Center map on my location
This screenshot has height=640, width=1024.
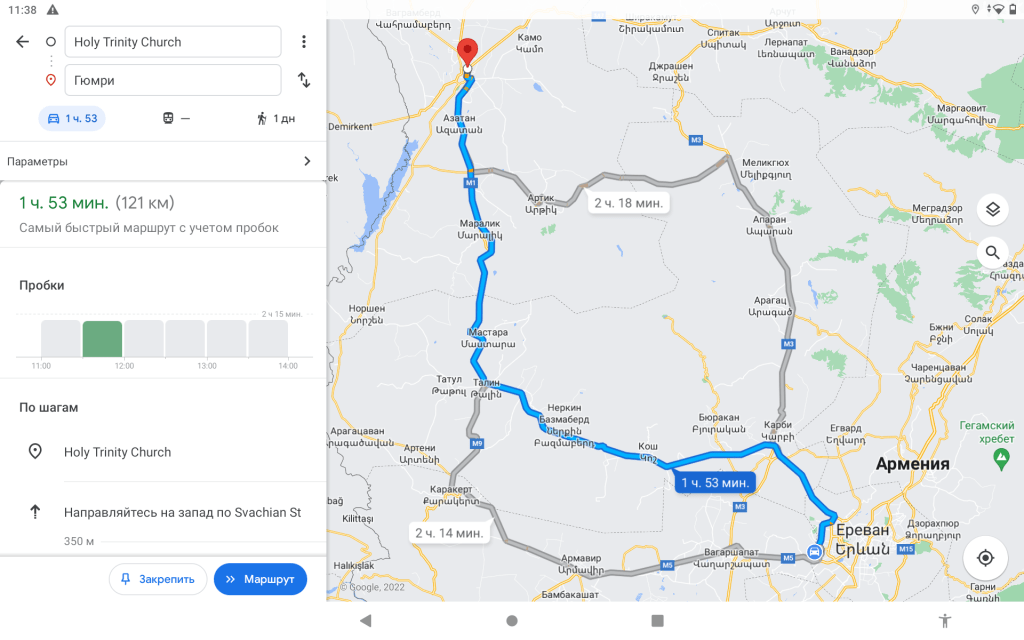coord(985,558)
